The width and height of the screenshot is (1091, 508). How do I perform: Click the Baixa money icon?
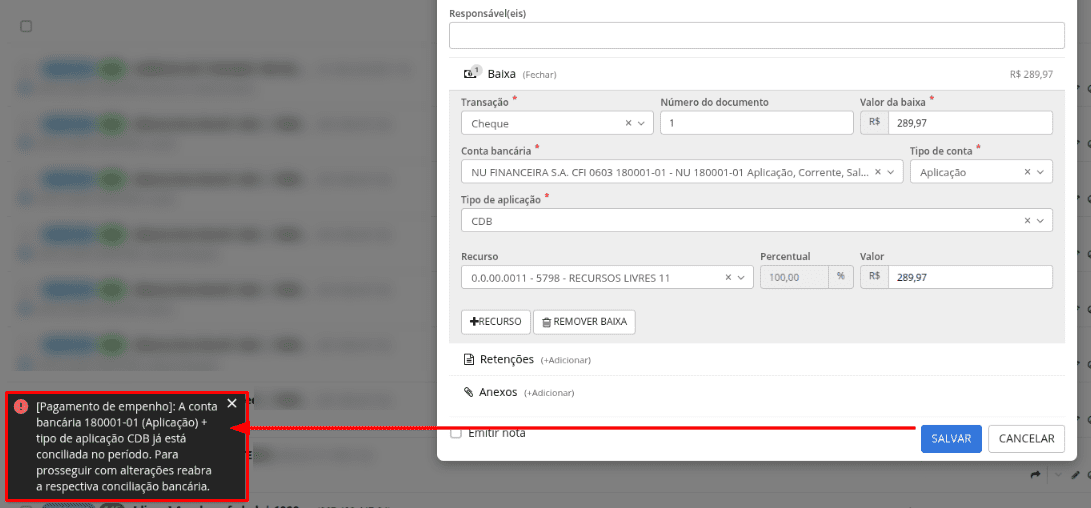click(472, 73)
